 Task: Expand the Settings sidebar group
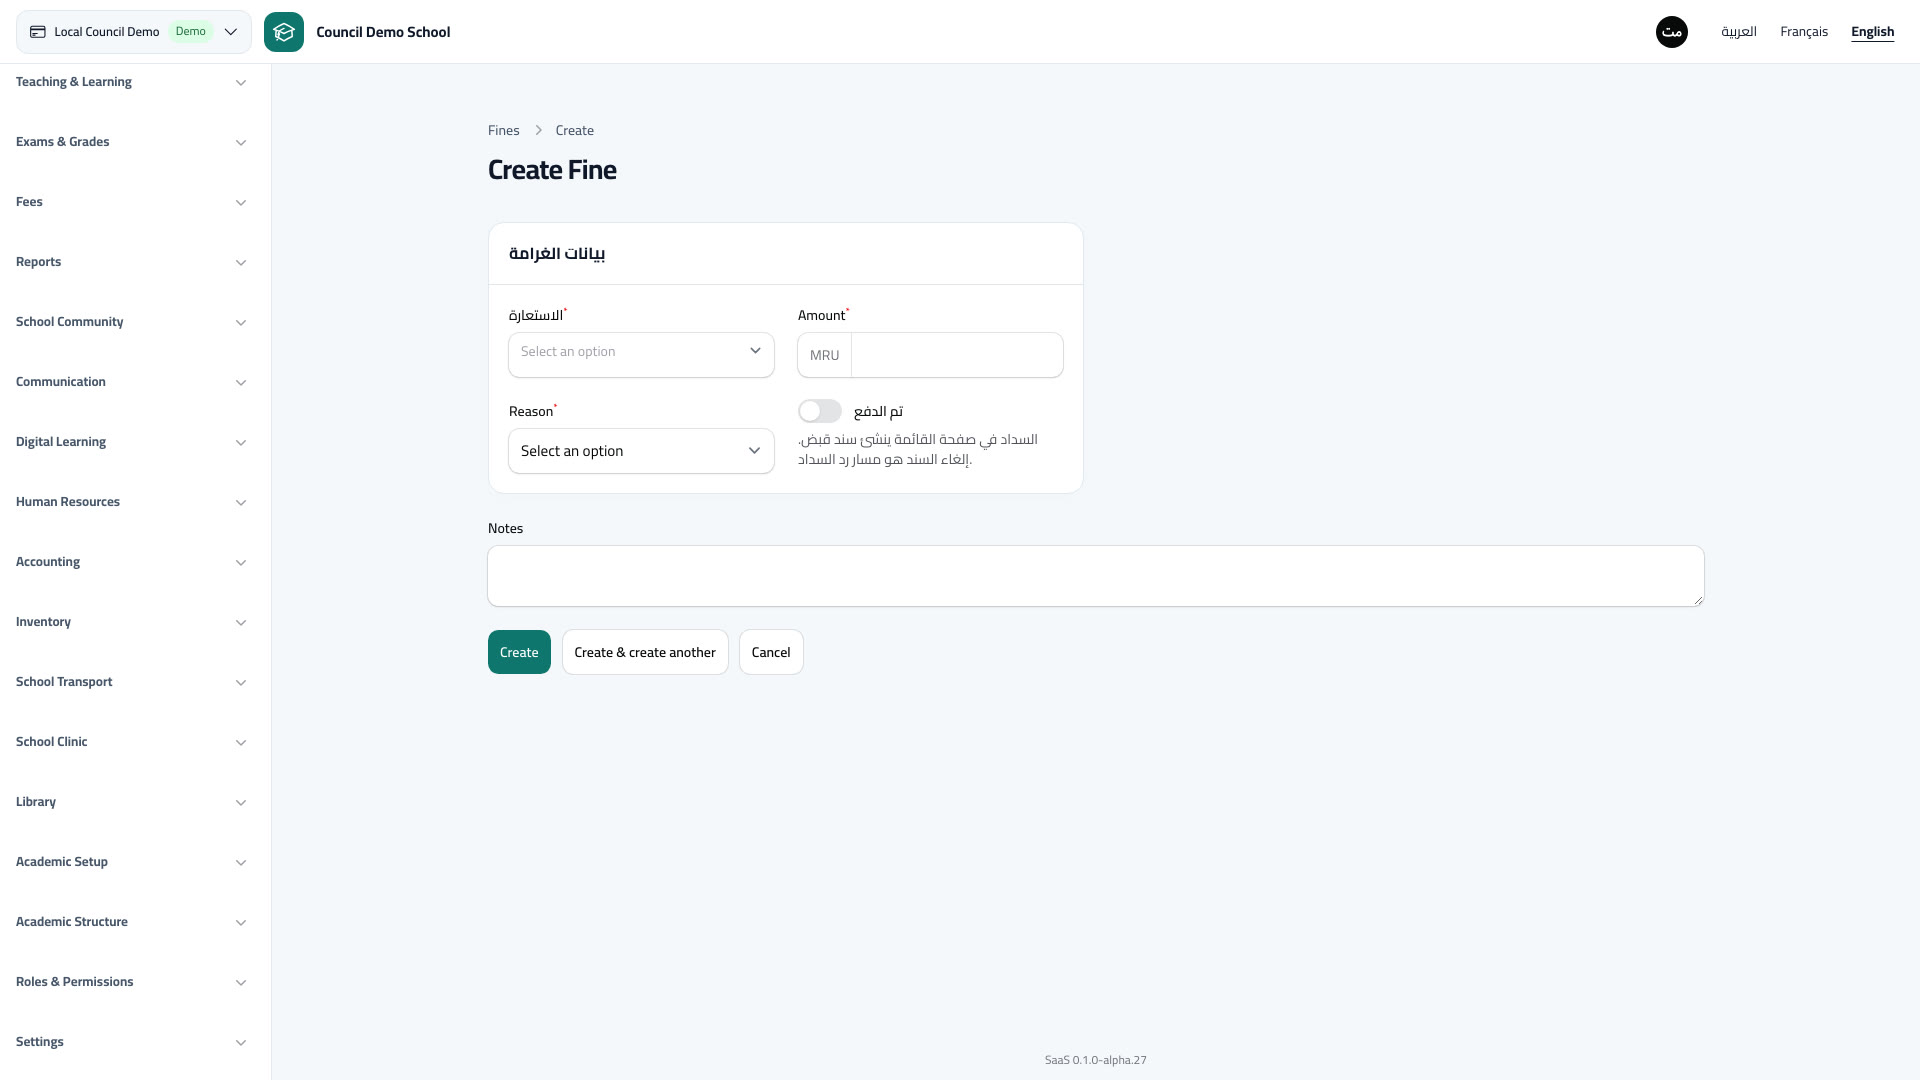[131, 1042]
